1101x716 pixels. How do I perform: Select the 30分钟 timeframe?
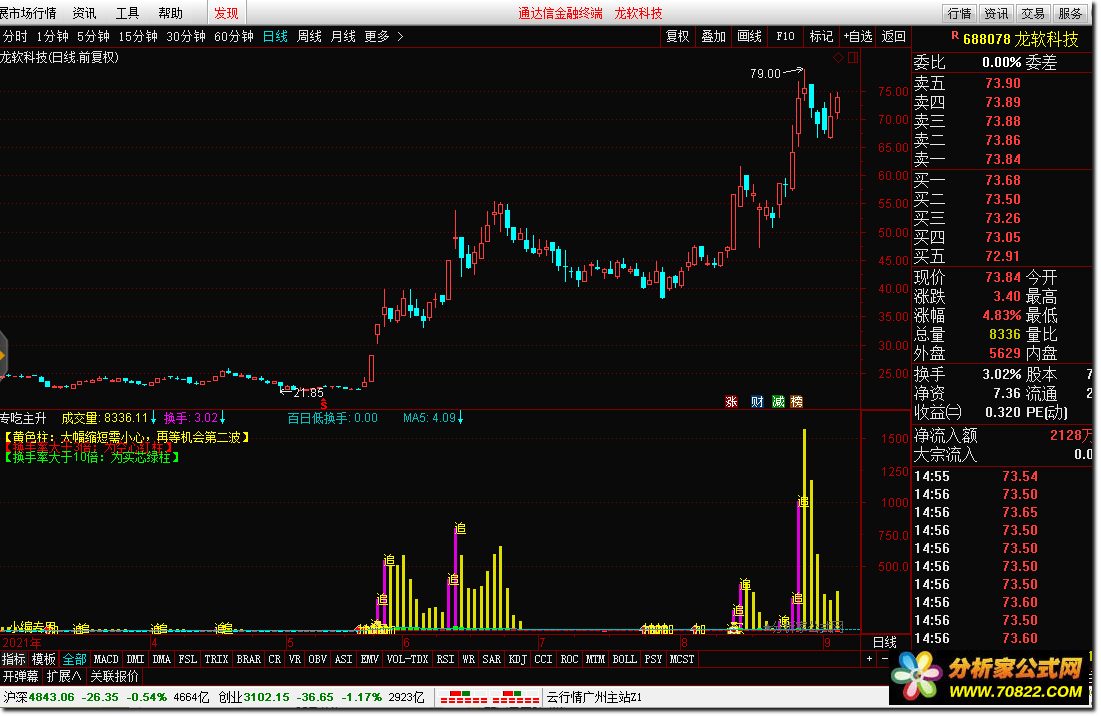(185, 37)
